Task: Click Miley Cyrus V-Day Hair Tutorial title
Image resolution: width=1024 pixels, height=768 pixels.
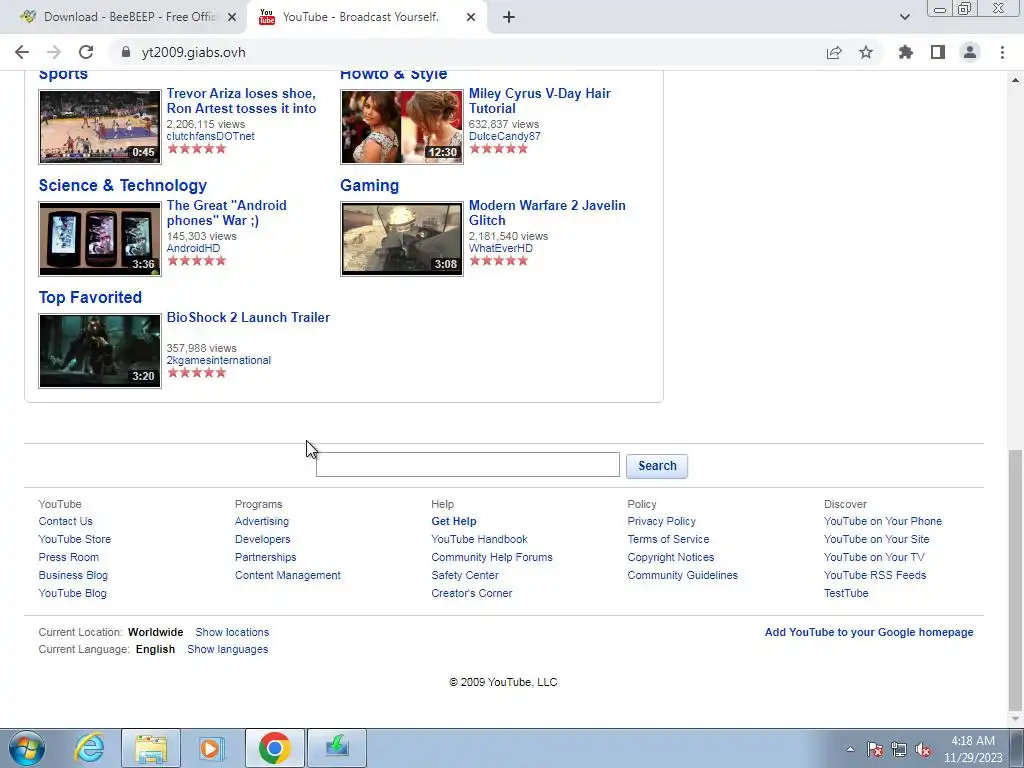Action: tap(539, 101)
